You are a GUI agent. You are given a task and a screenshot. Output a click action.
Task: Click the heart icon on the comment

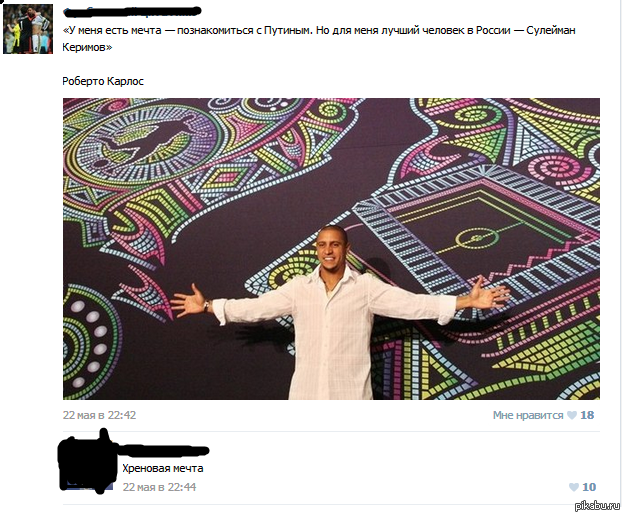[x=573, y=487]
